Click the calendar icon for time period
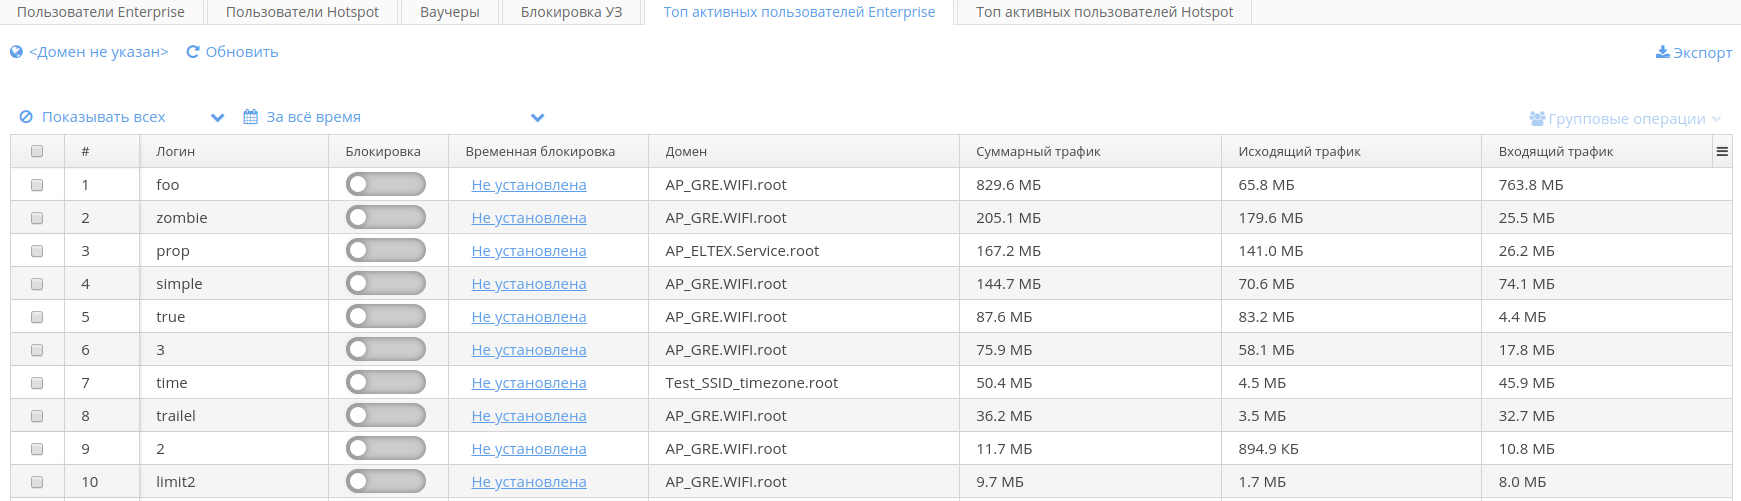Image resolution: width=1741 pixels, height=501 pixels. click(x=251, y=117)
